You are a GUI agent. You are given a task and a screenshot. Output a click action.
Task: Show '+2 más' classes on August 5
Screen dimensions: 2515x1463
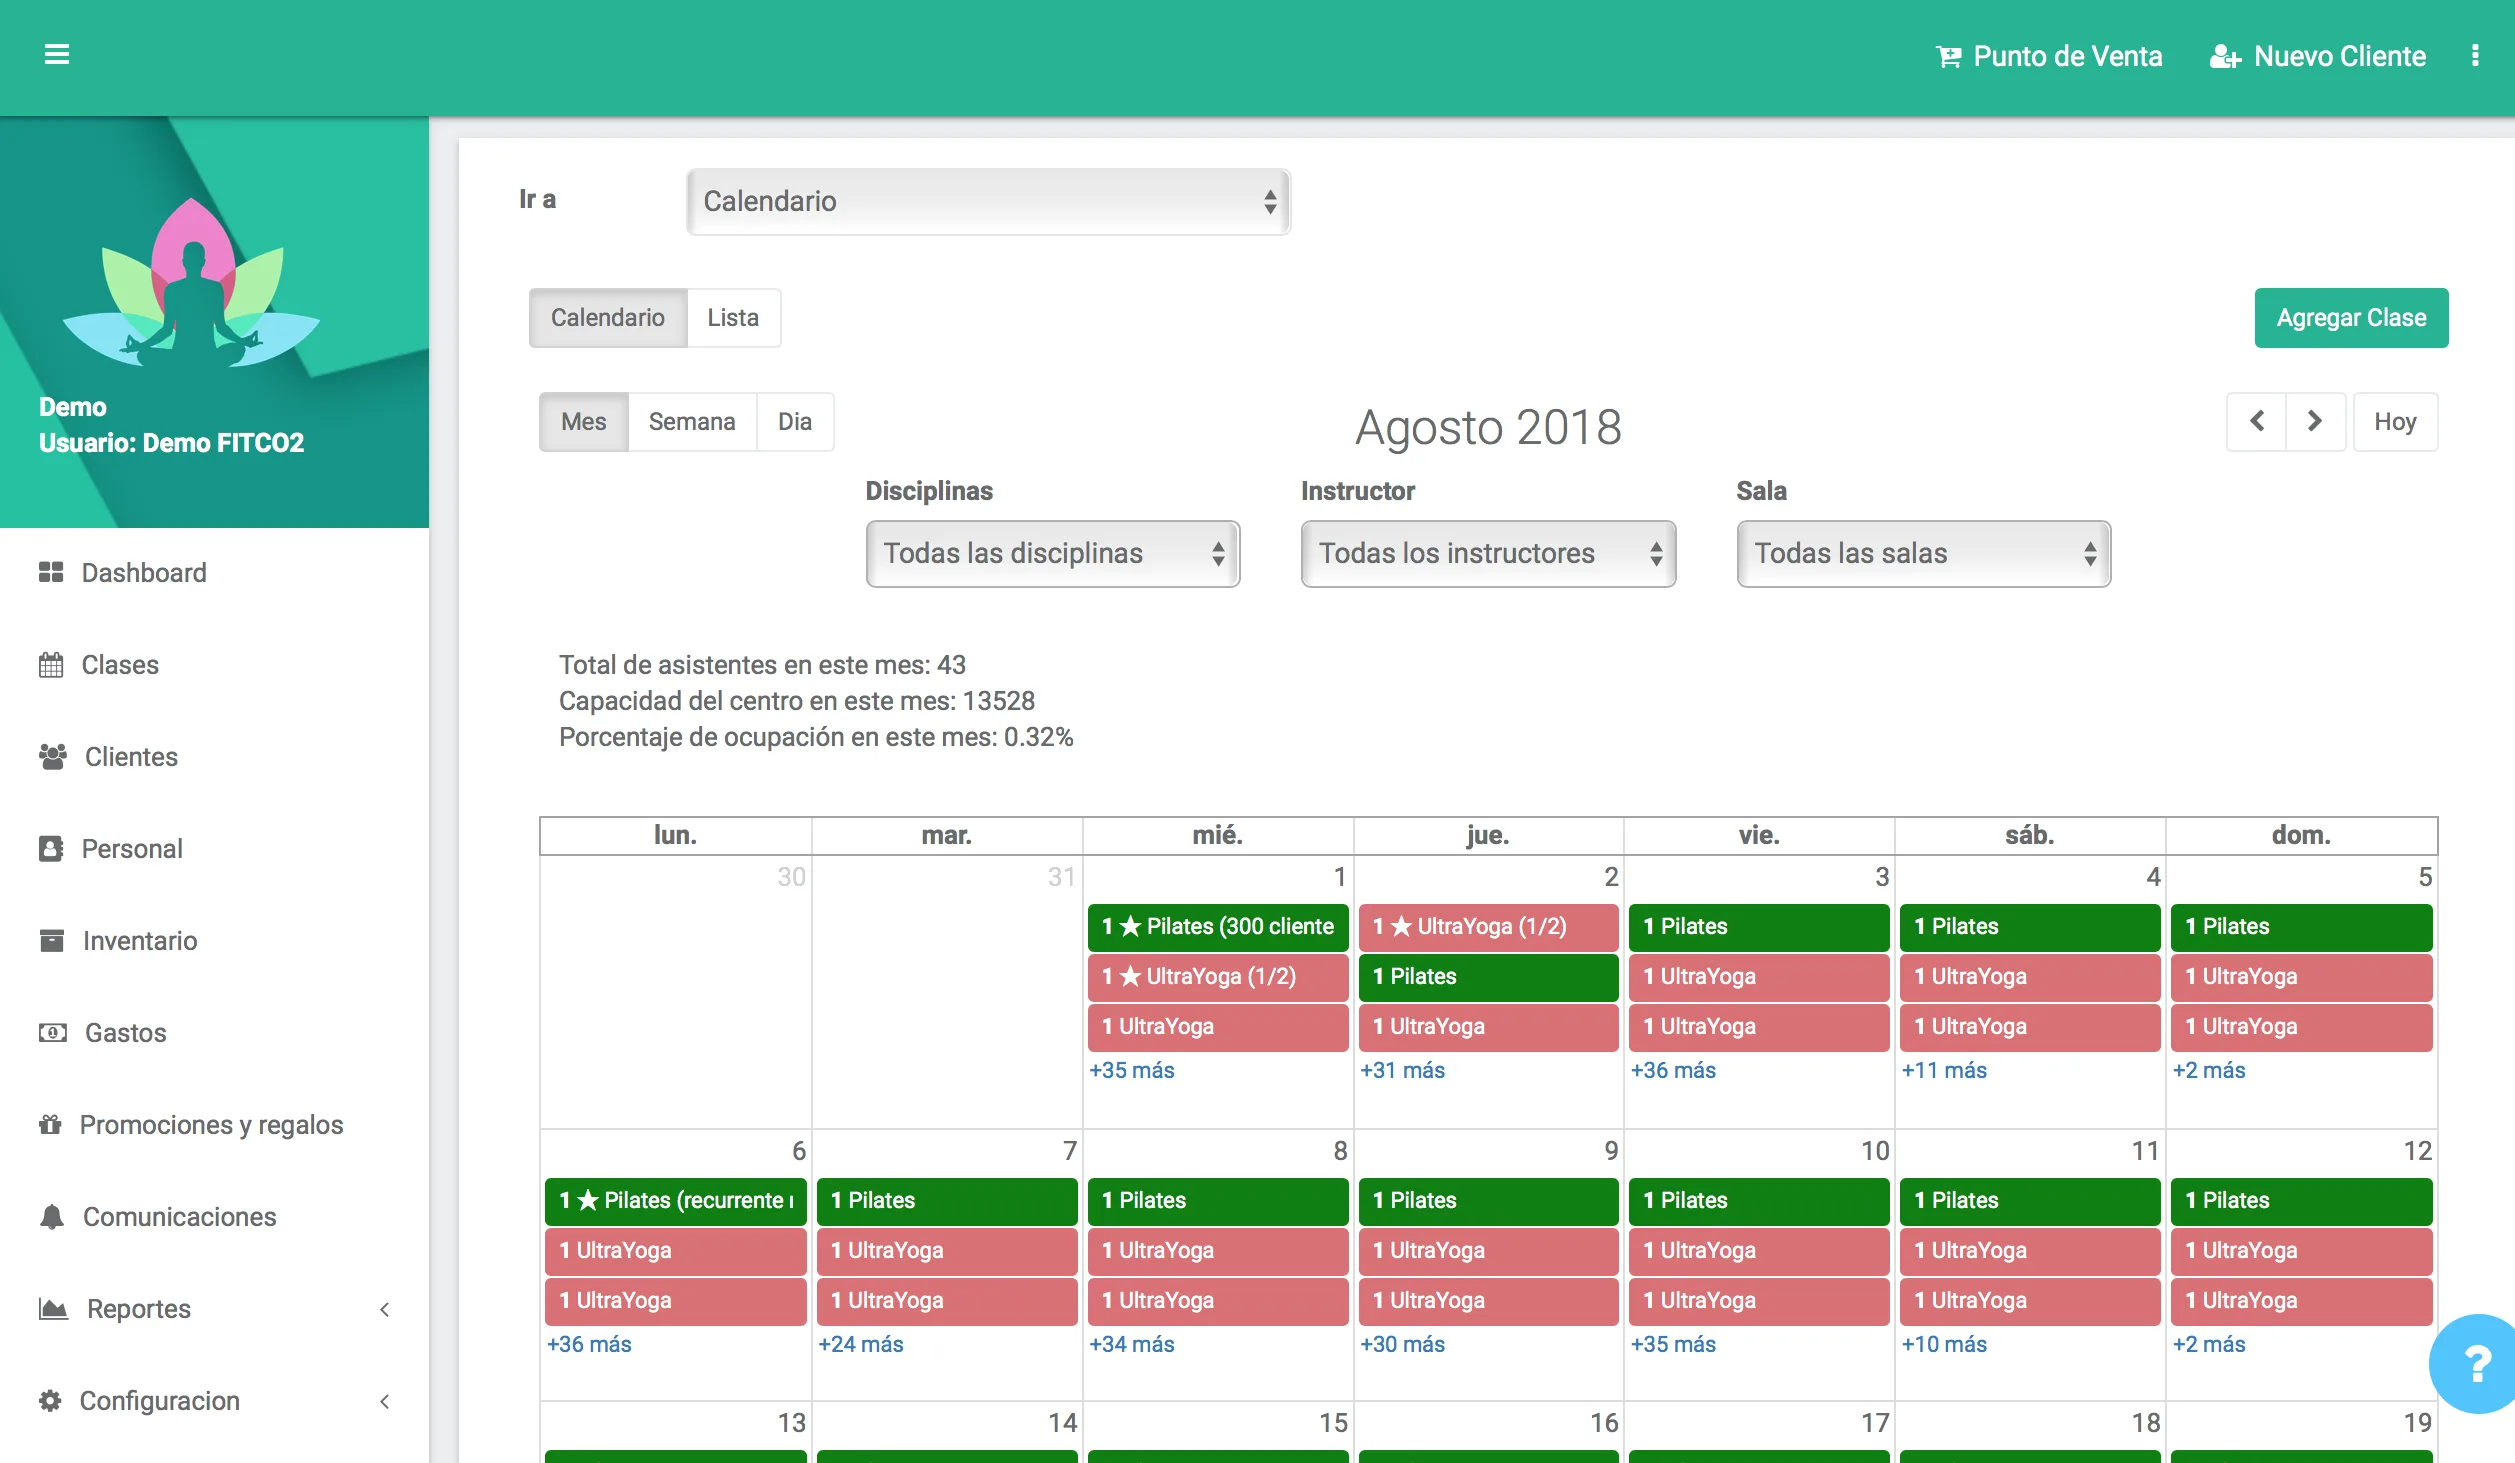pos(2209,1070)
